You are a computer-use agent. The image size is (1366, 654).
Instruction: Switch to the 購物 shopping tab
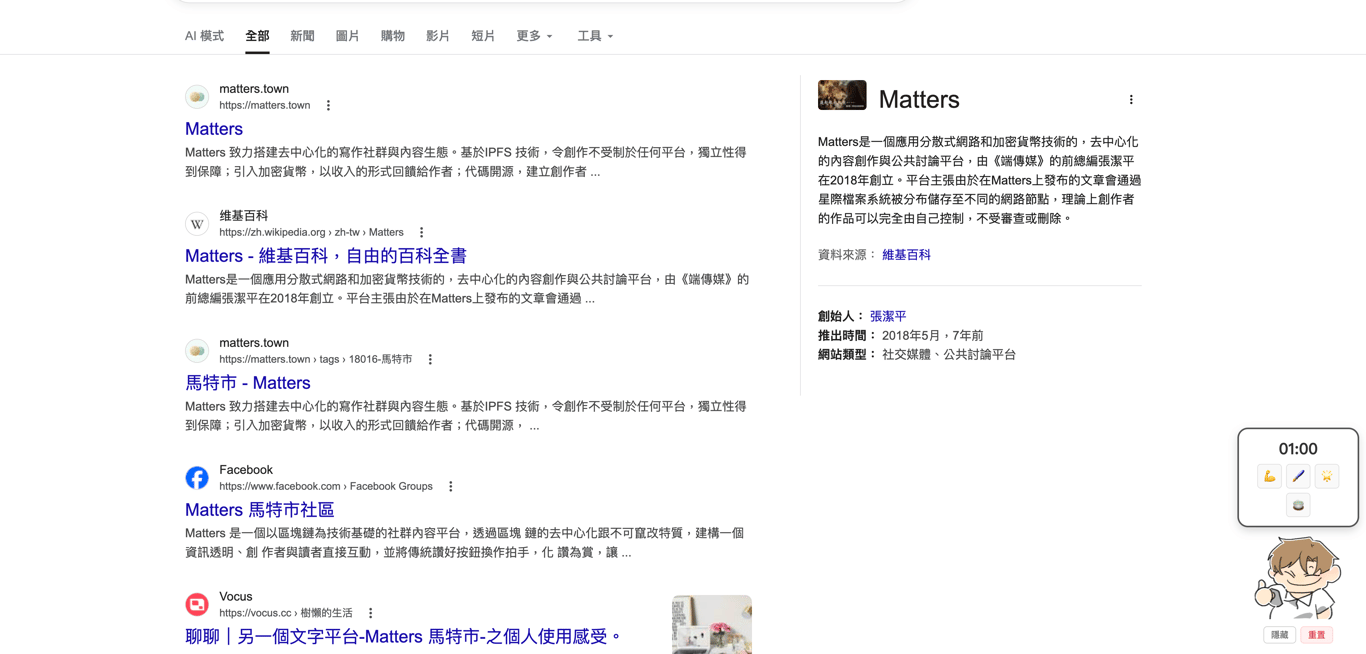[392, 36]
